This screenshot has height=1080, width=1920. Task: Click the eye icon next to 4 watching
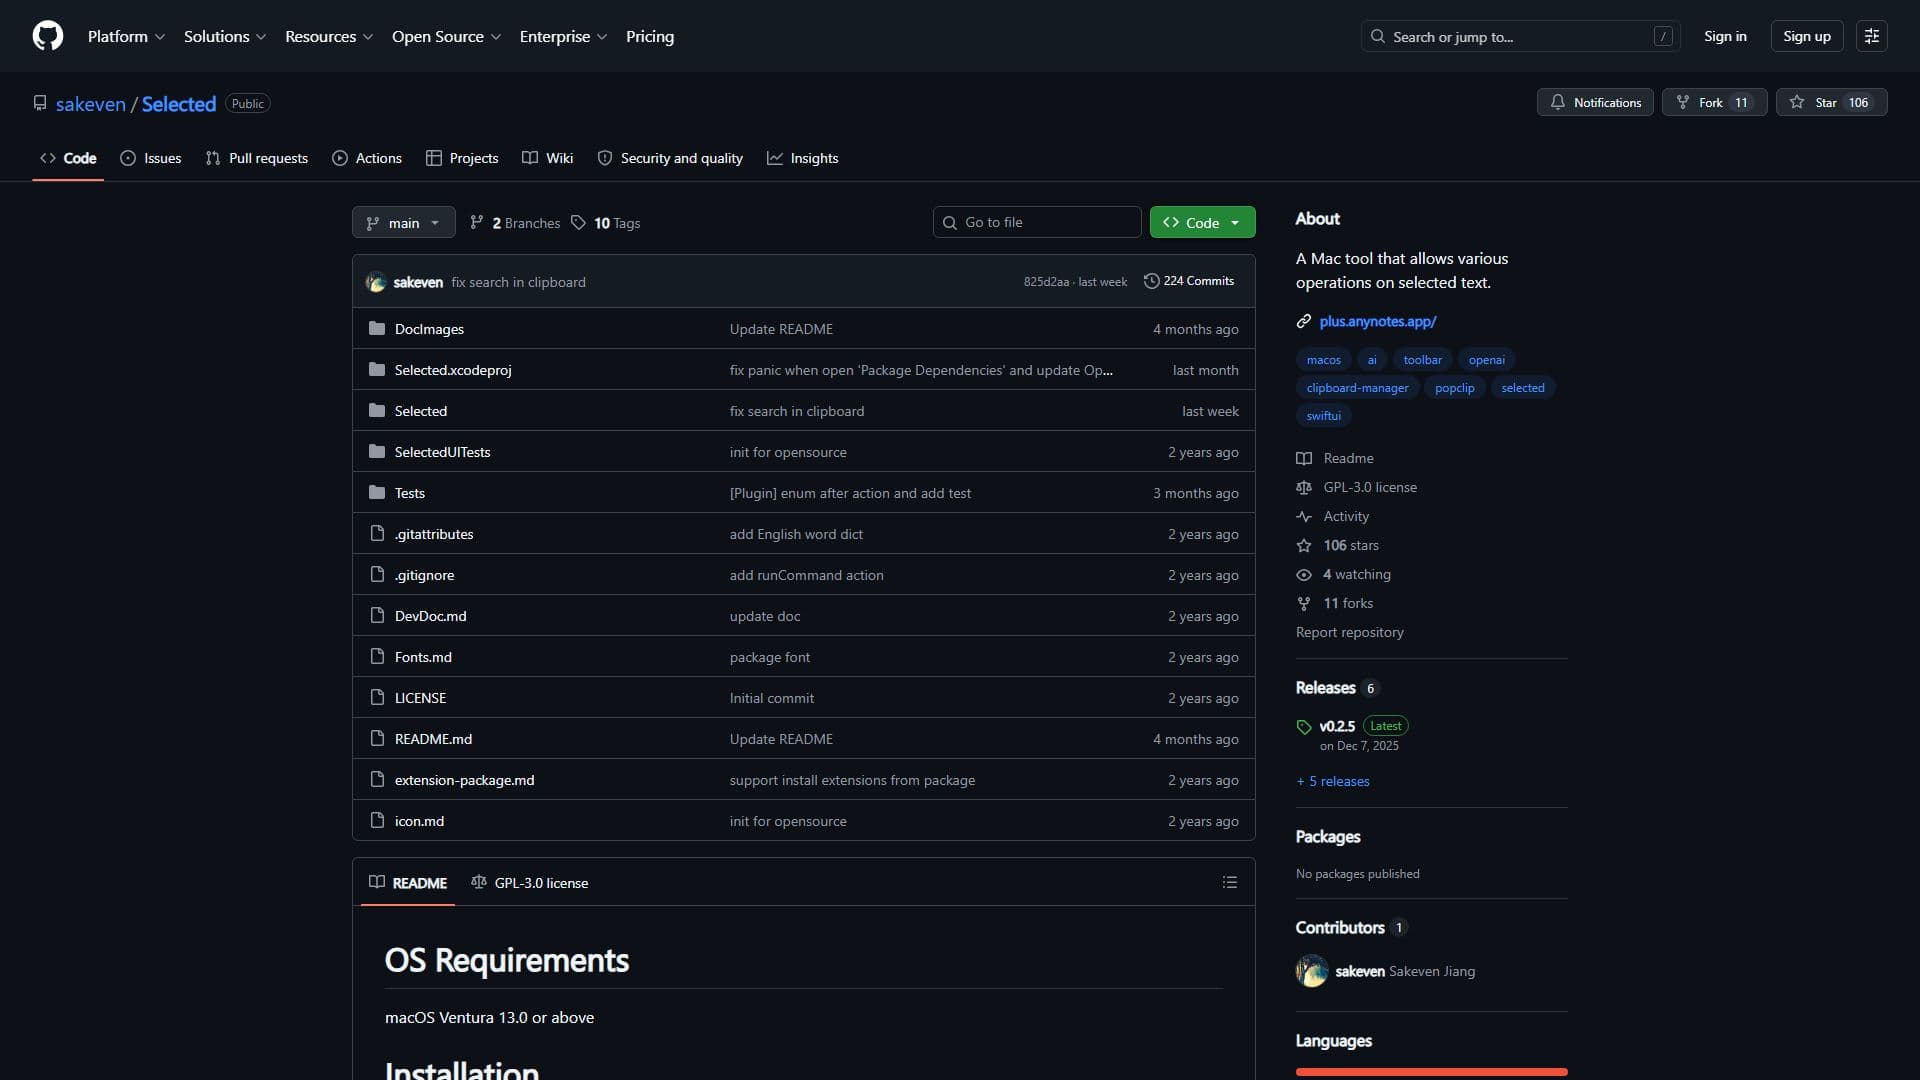click(1304, 574)
